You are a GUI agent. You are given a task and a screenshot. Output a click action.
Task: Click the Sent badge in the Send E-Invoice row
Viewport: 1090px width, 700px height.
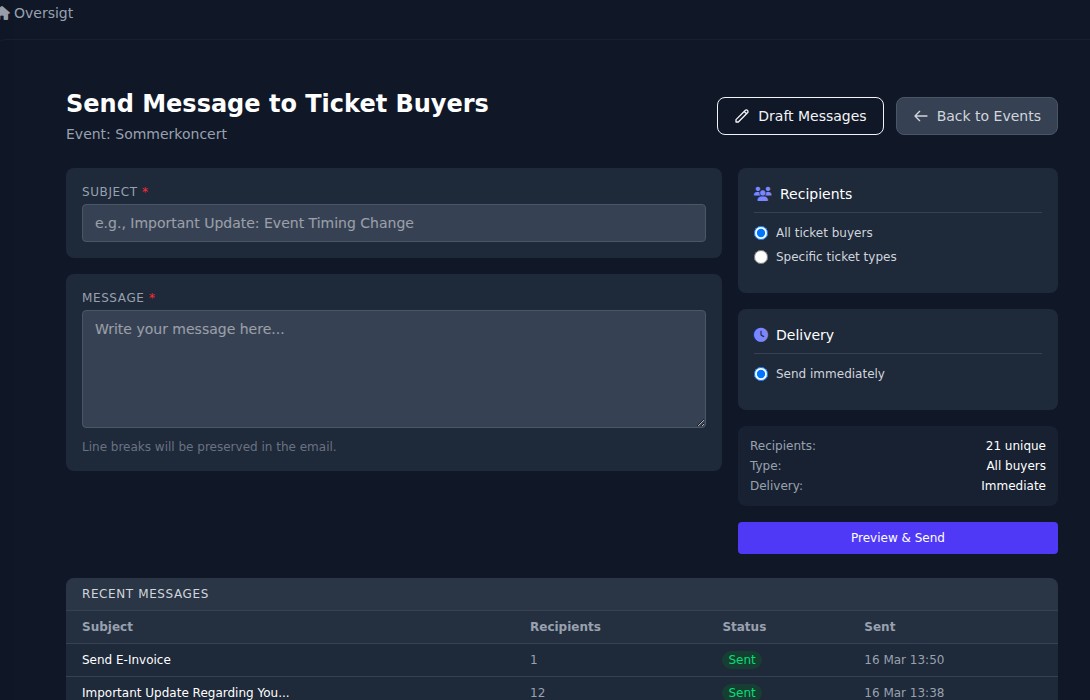pos(742,660)
